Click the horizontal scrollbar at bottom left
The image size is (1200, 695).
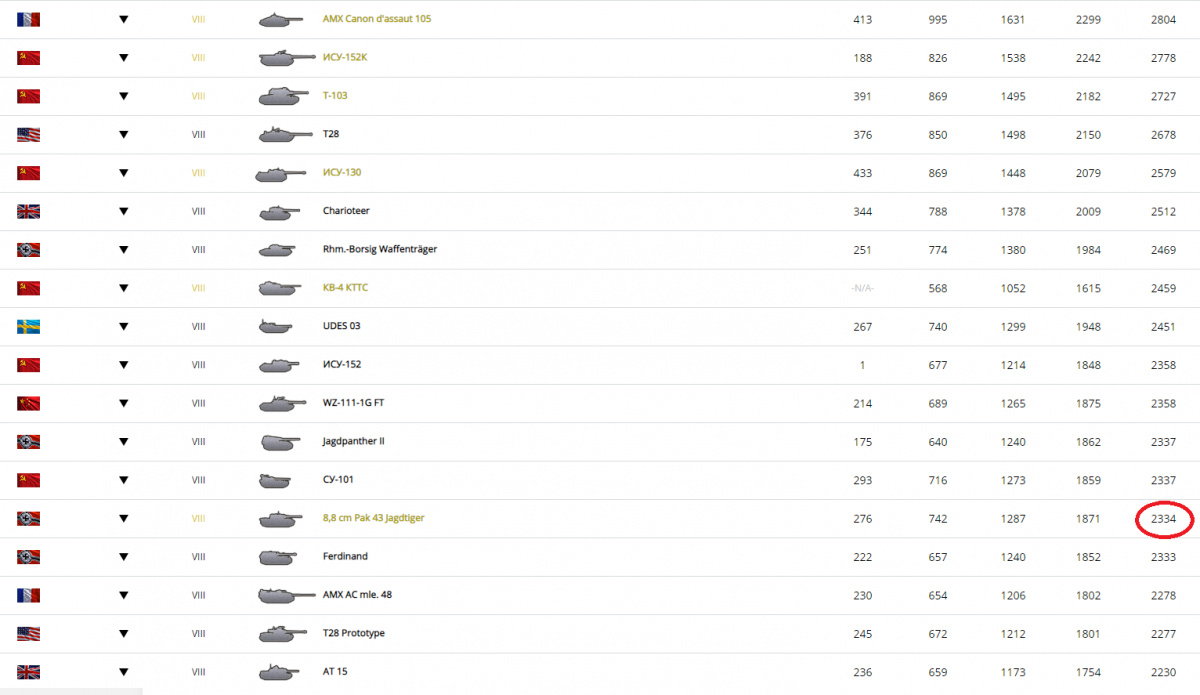(70, 691)
